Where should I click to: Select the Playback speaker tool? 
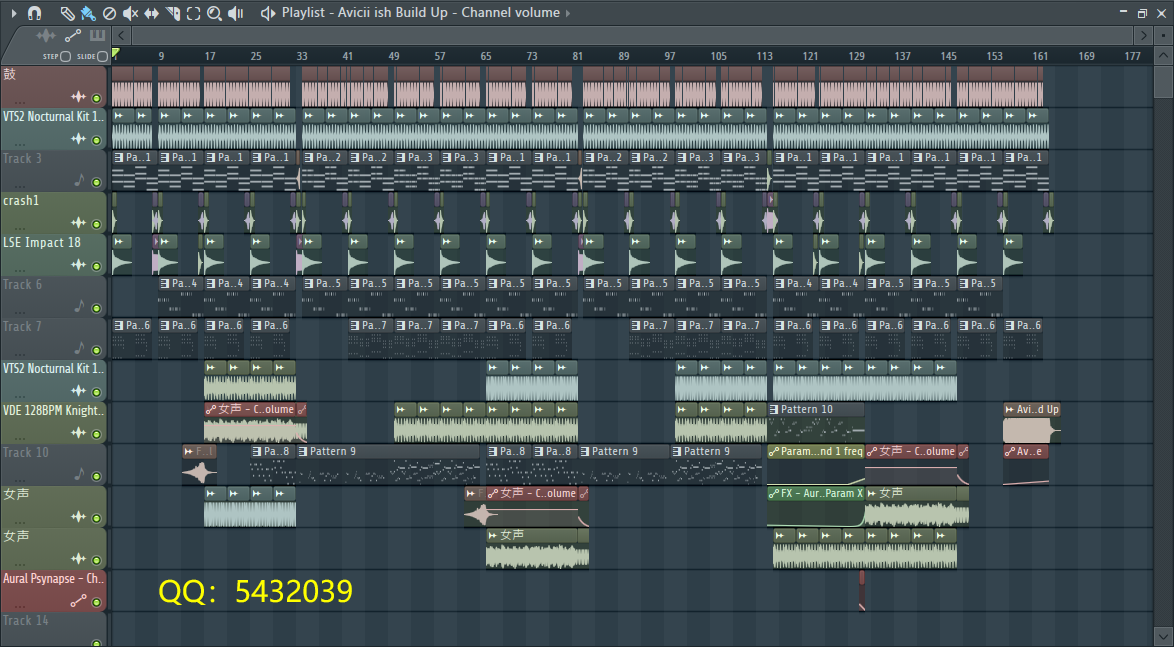[x=236, y=13]
